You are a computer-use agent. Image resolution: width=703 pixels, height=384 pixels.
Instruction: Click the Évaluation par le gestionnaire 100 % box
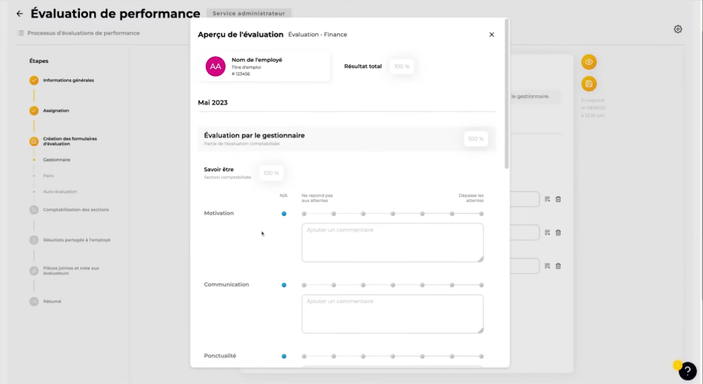point(476,139)
